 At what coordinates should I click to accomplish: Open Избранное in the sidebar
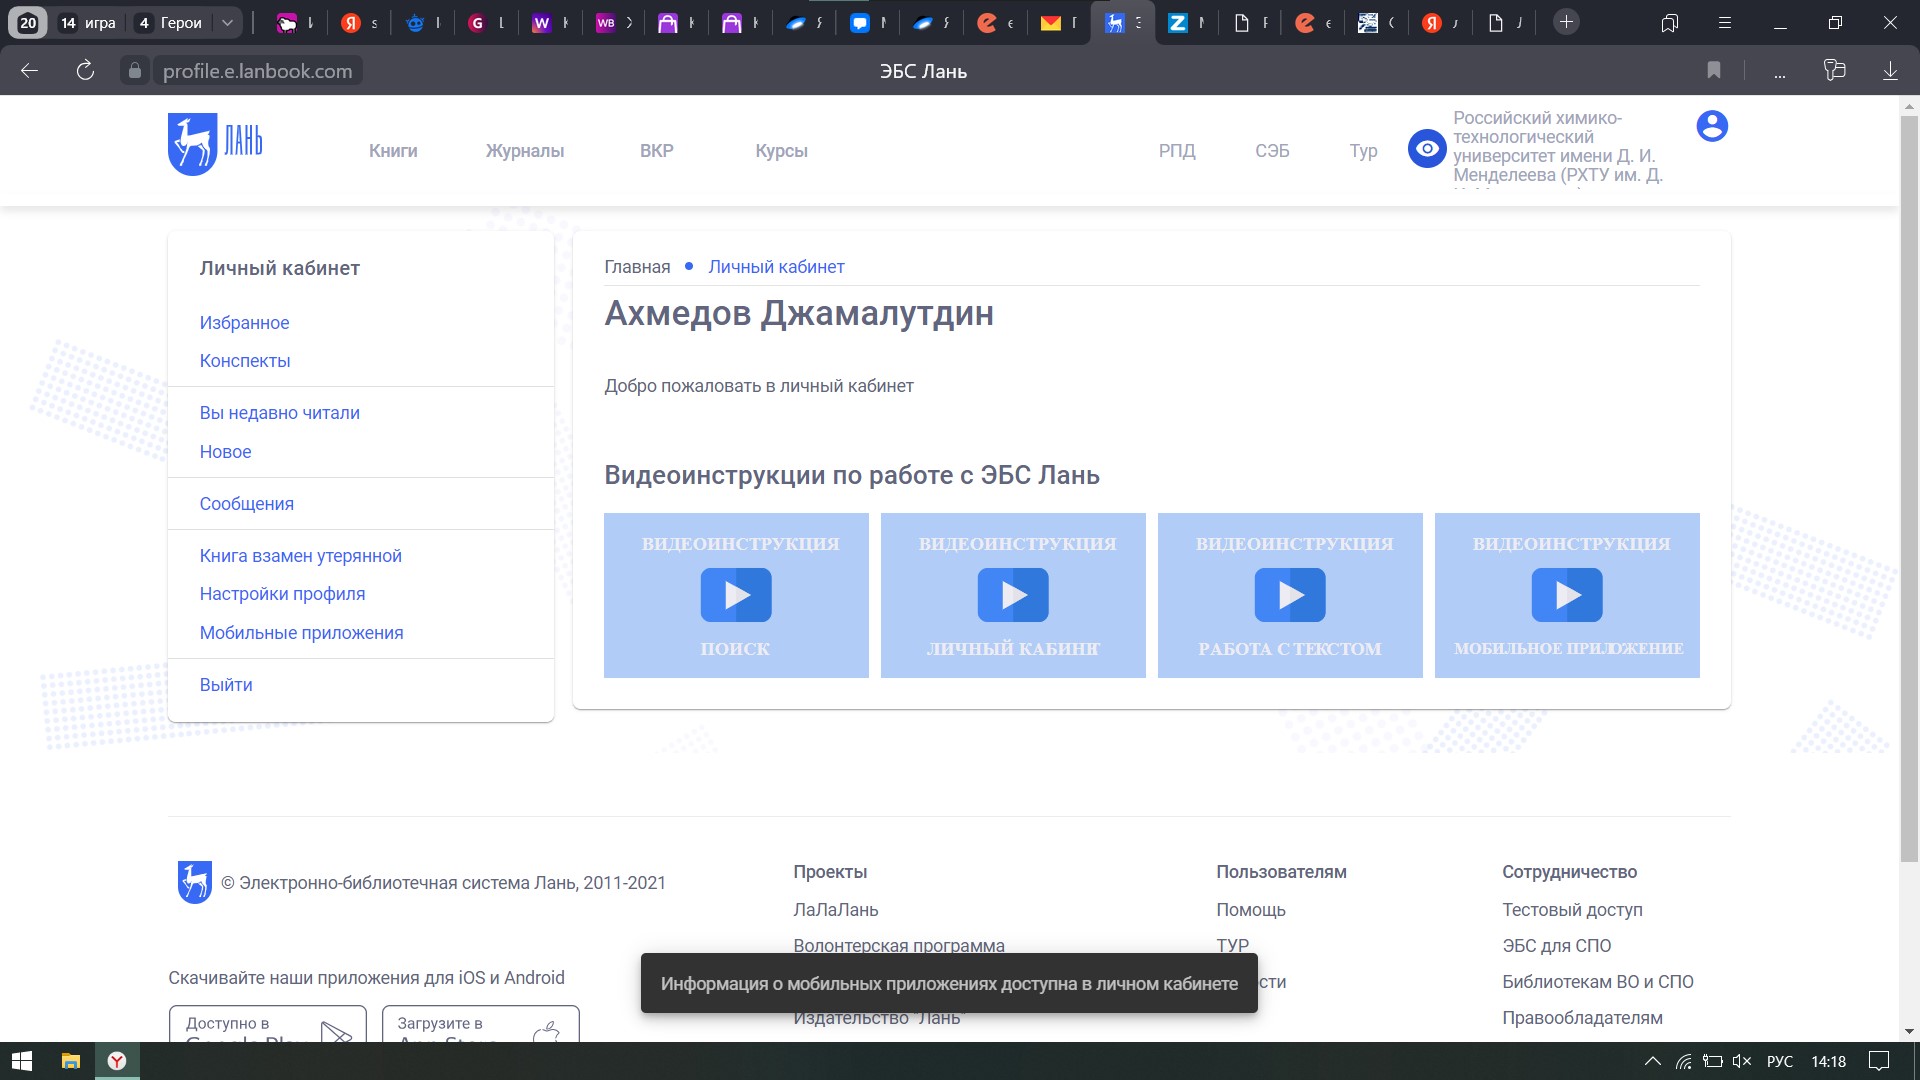coord(244,323)
